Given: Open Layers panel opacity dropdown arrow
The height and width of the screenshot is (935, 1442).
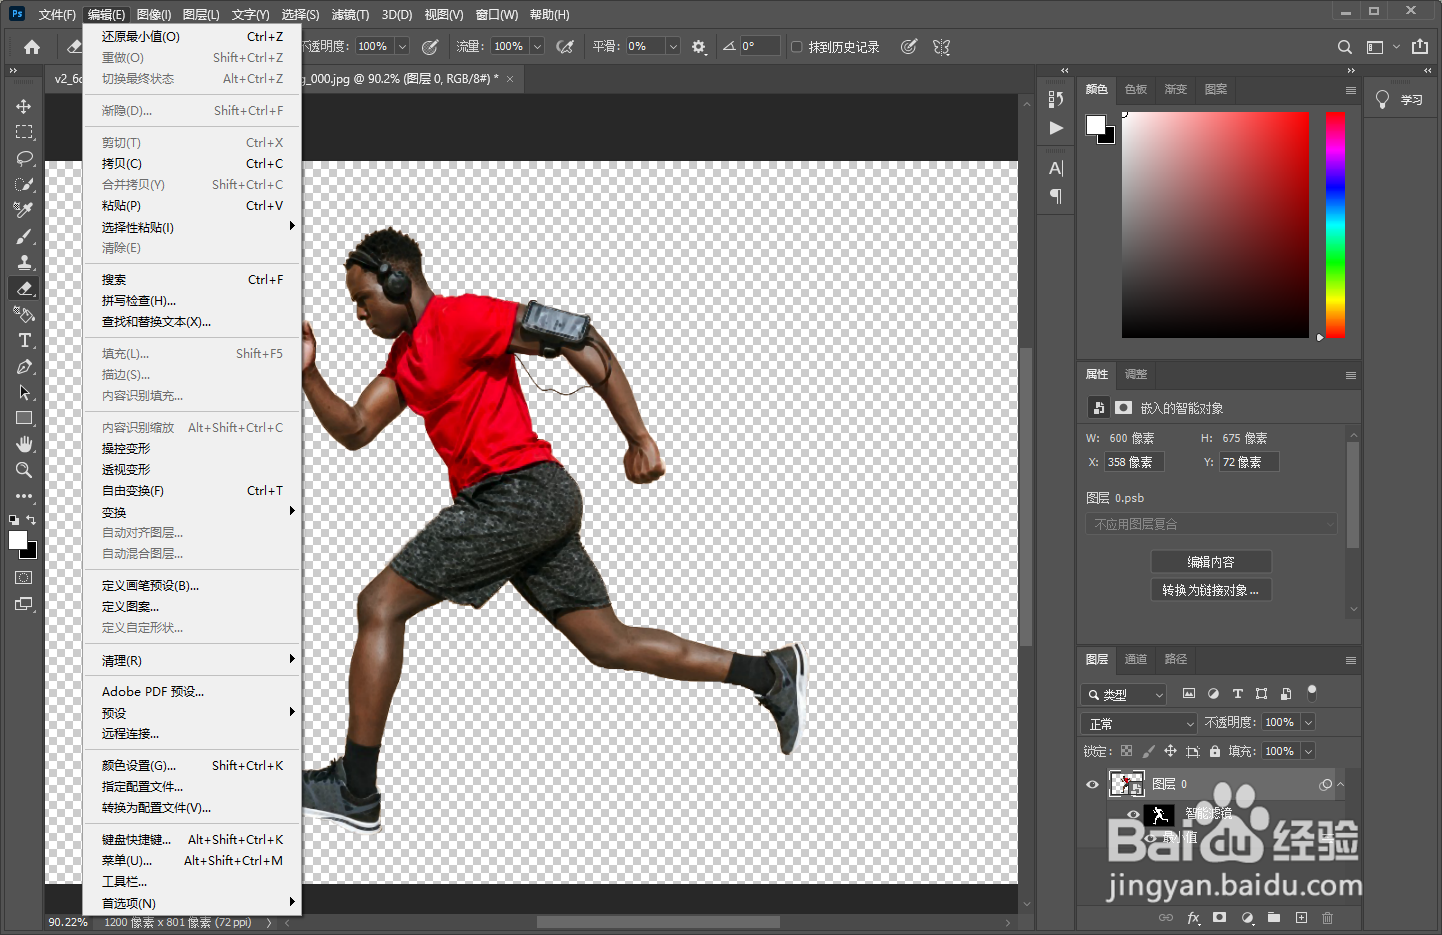Looking at the screenshot, I should 1308,722.
